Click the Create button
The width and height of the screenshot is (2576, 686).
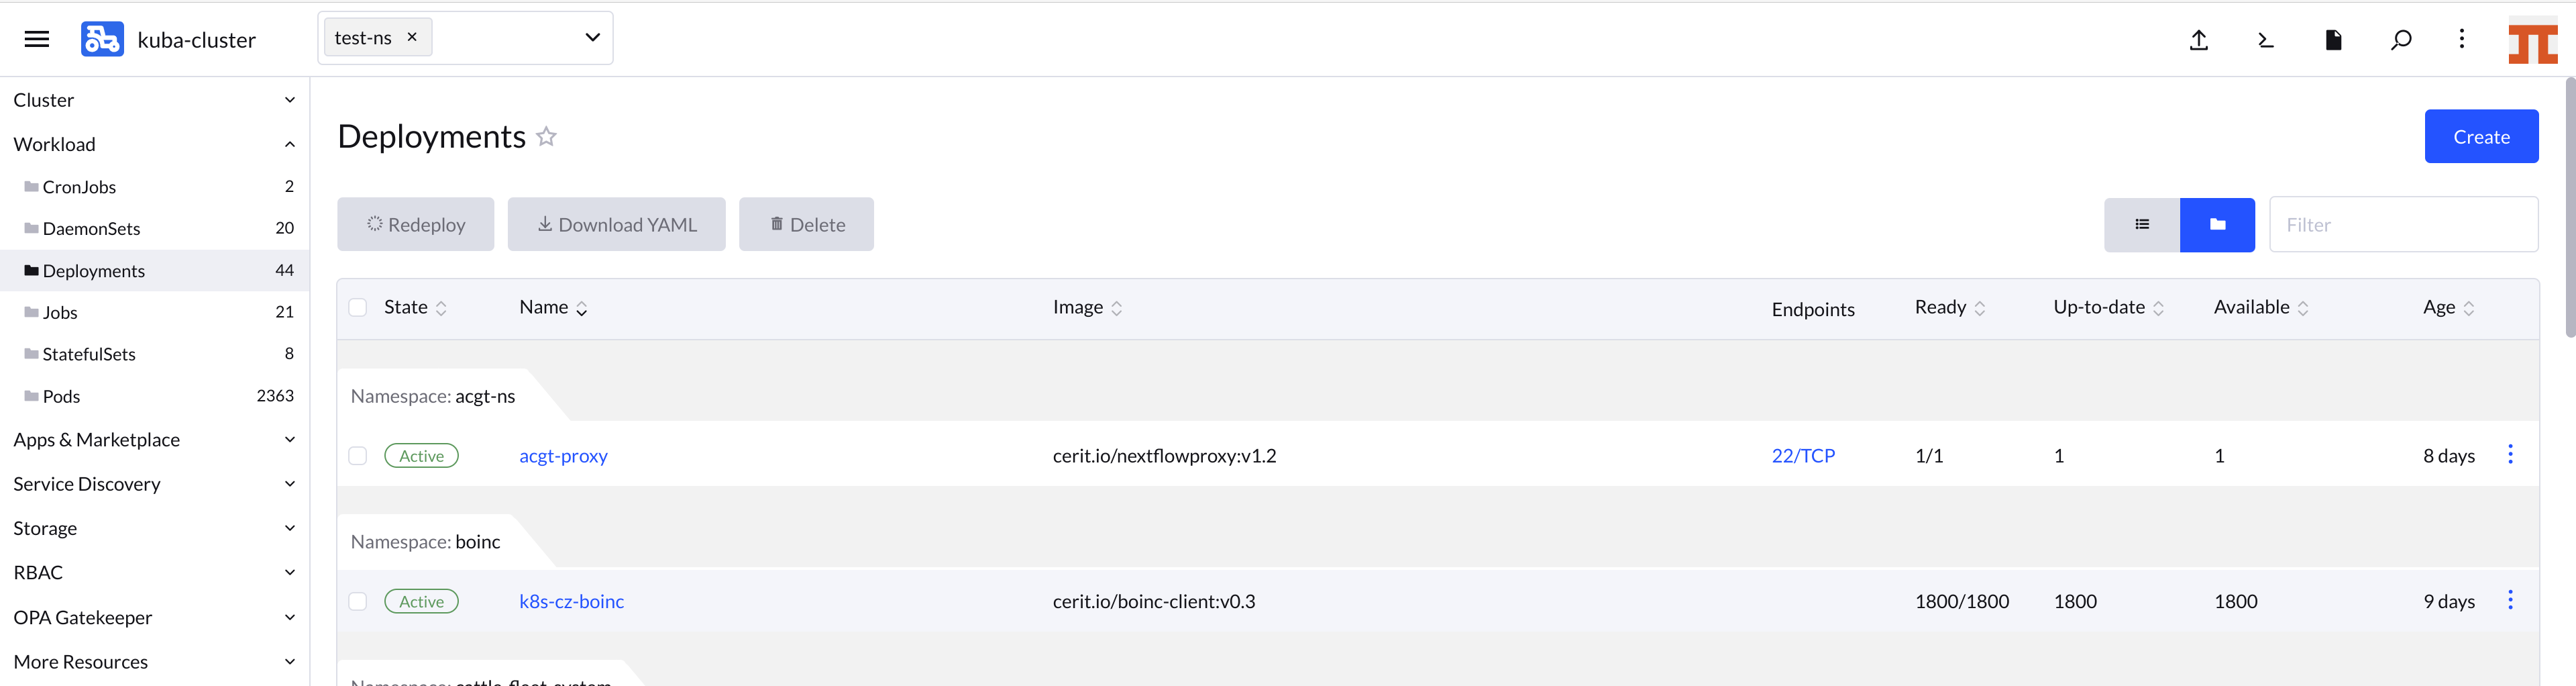(2481, 136)
